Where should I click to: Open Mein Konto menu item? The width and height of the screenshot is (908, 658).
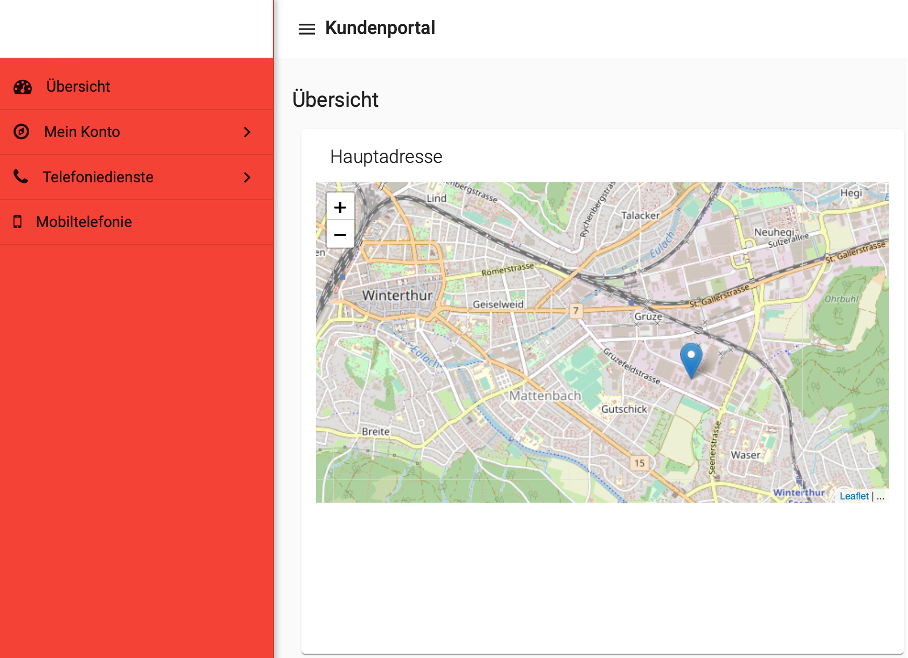pyautogui.click(x=137, y=132)
